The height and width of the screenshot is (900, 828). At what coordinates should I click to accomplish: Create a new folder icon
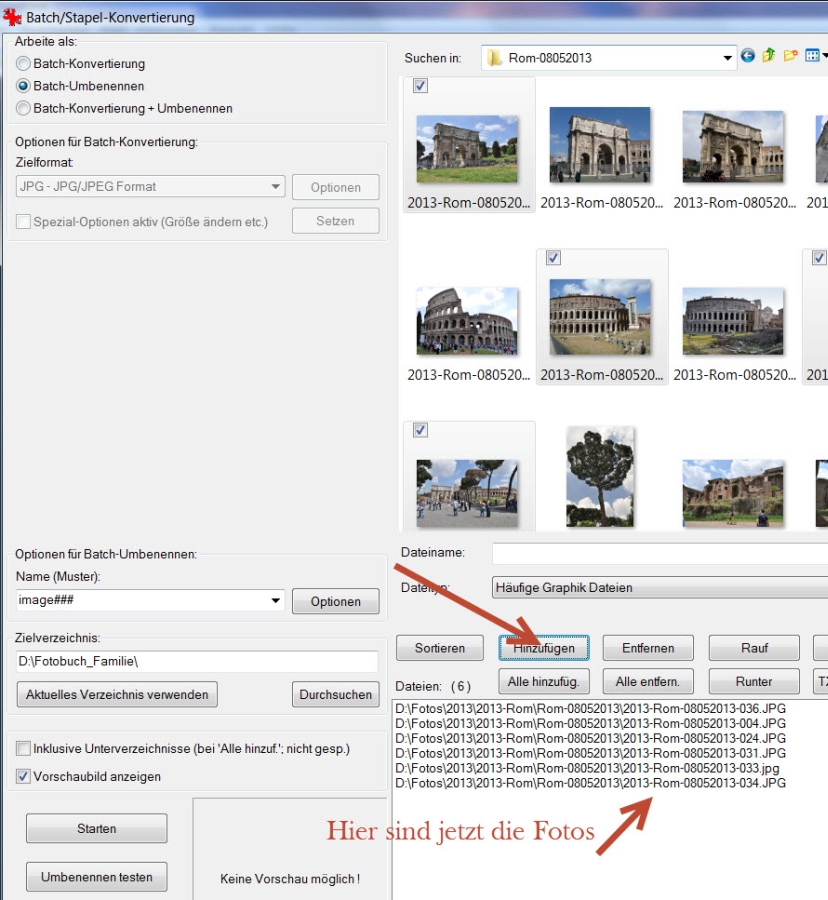point(791,56)
